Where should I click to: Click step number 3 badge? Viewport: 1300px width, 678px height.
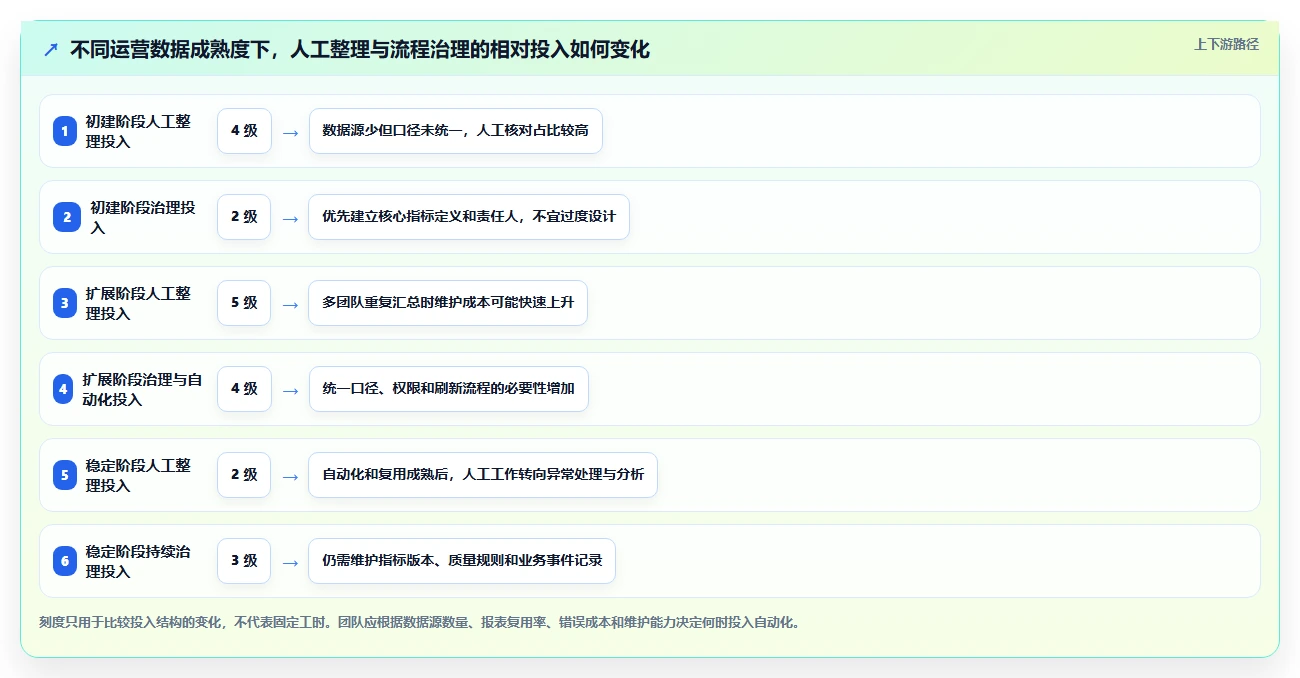65,303
